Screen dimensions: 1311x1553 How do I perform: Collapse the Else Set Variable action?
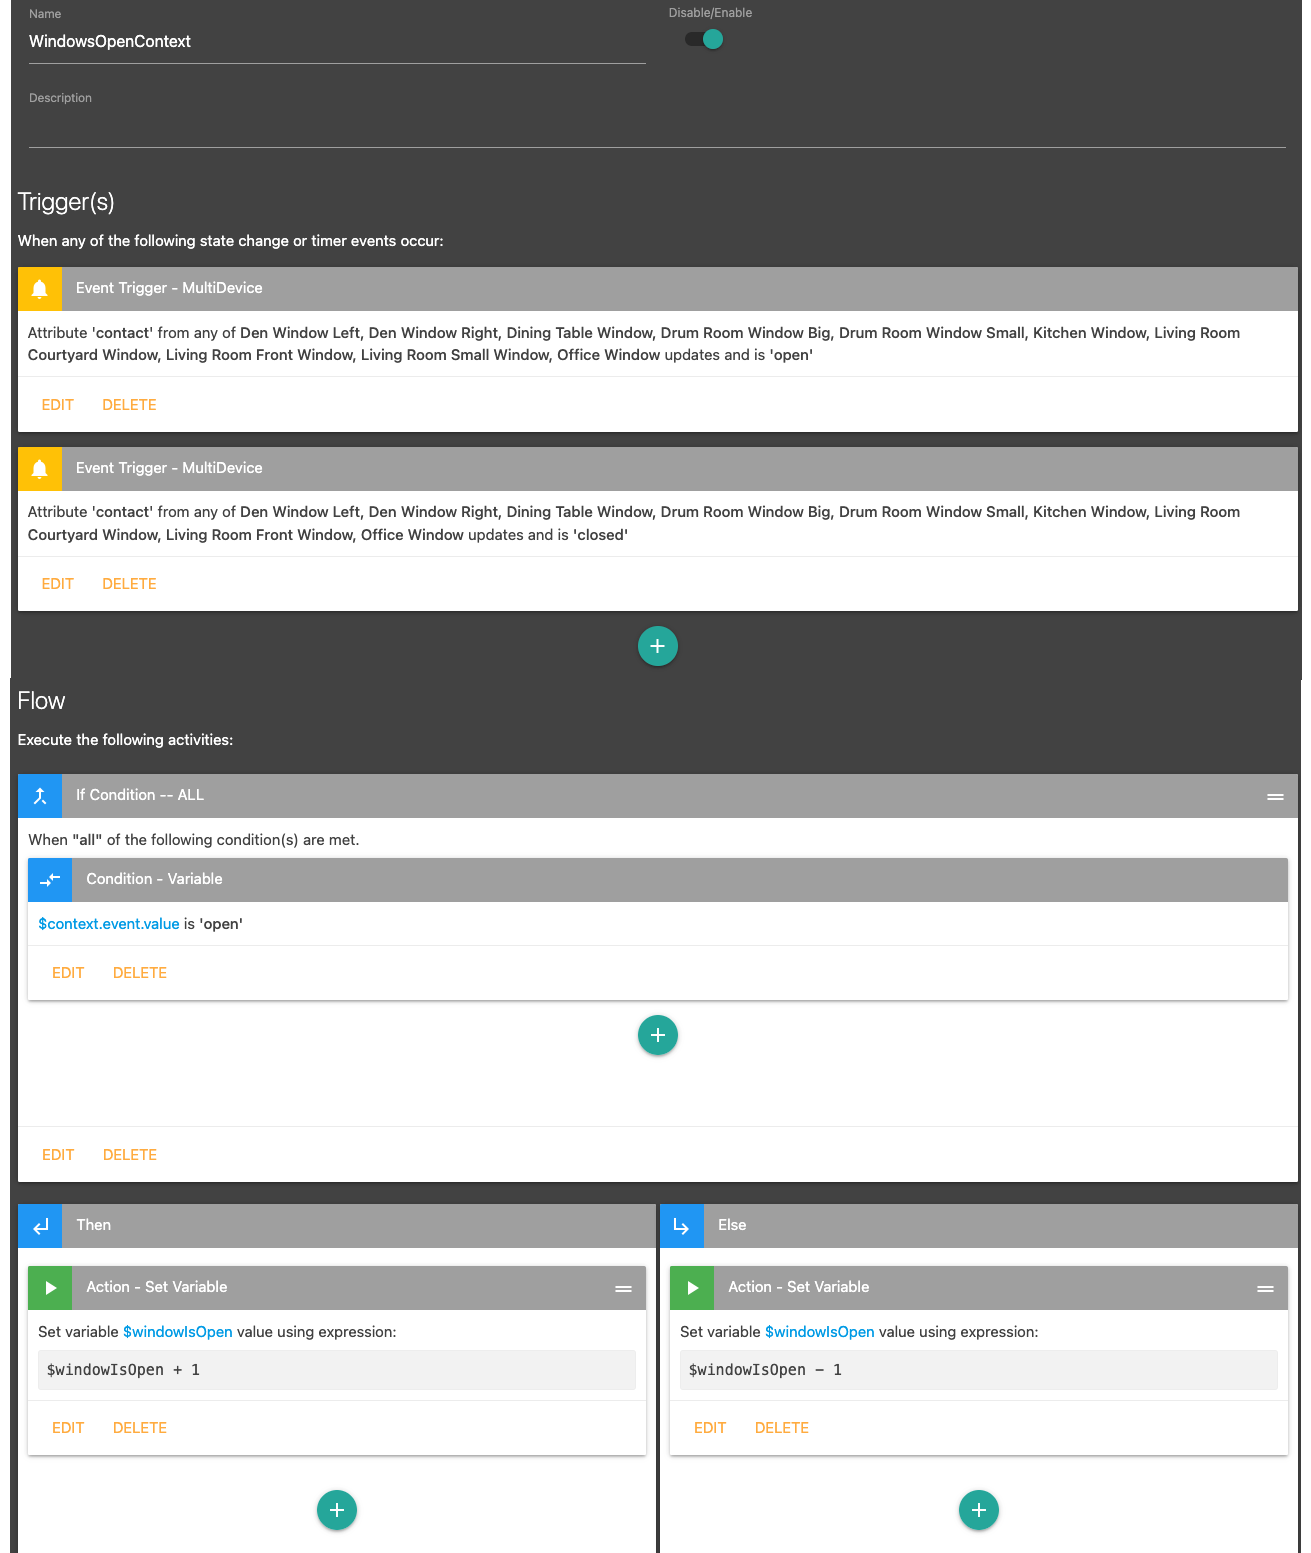(1265, 1288)
